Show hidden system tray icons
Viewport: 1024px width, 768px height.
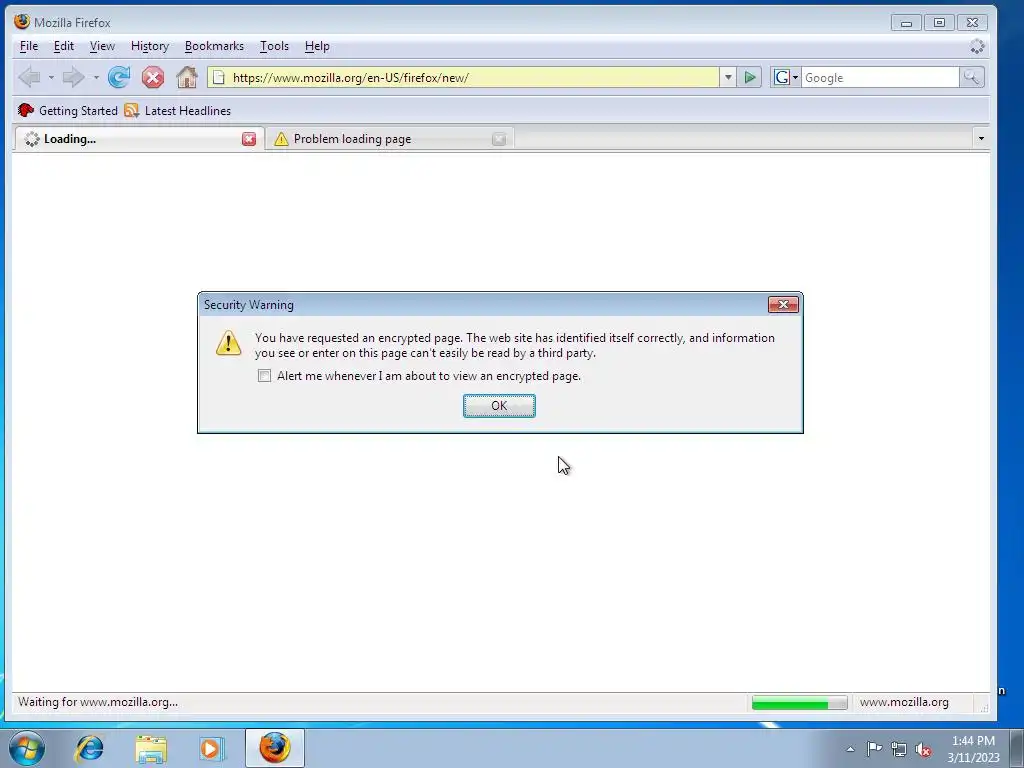pyautogui.click(x=850, y=748)
